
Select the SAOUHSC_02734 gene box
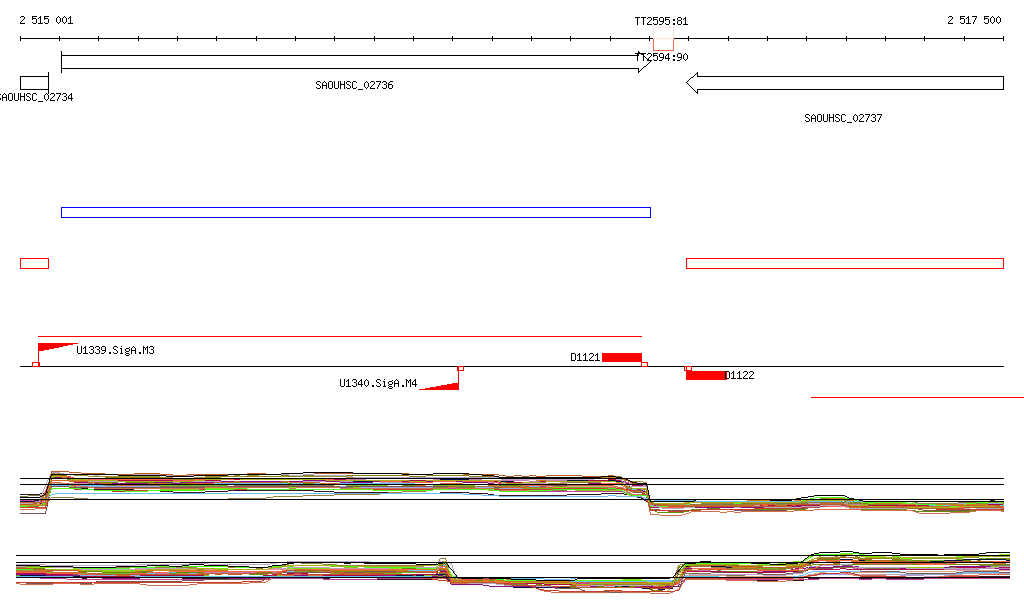point(34,82)
